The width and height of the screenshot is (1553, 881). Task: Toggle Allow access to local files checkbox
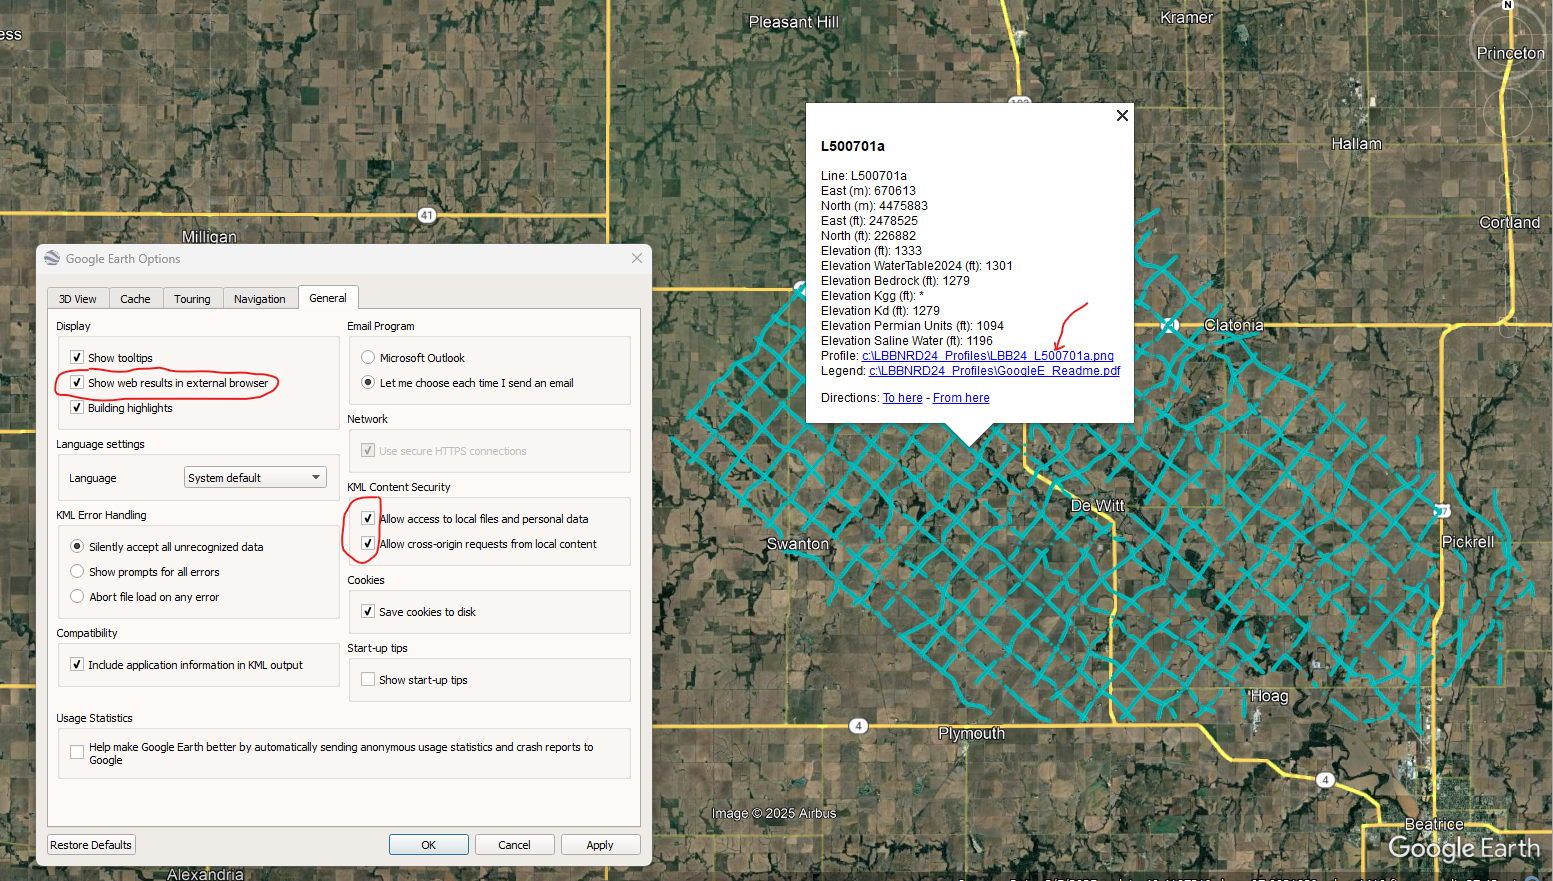(x=368, y=518)
